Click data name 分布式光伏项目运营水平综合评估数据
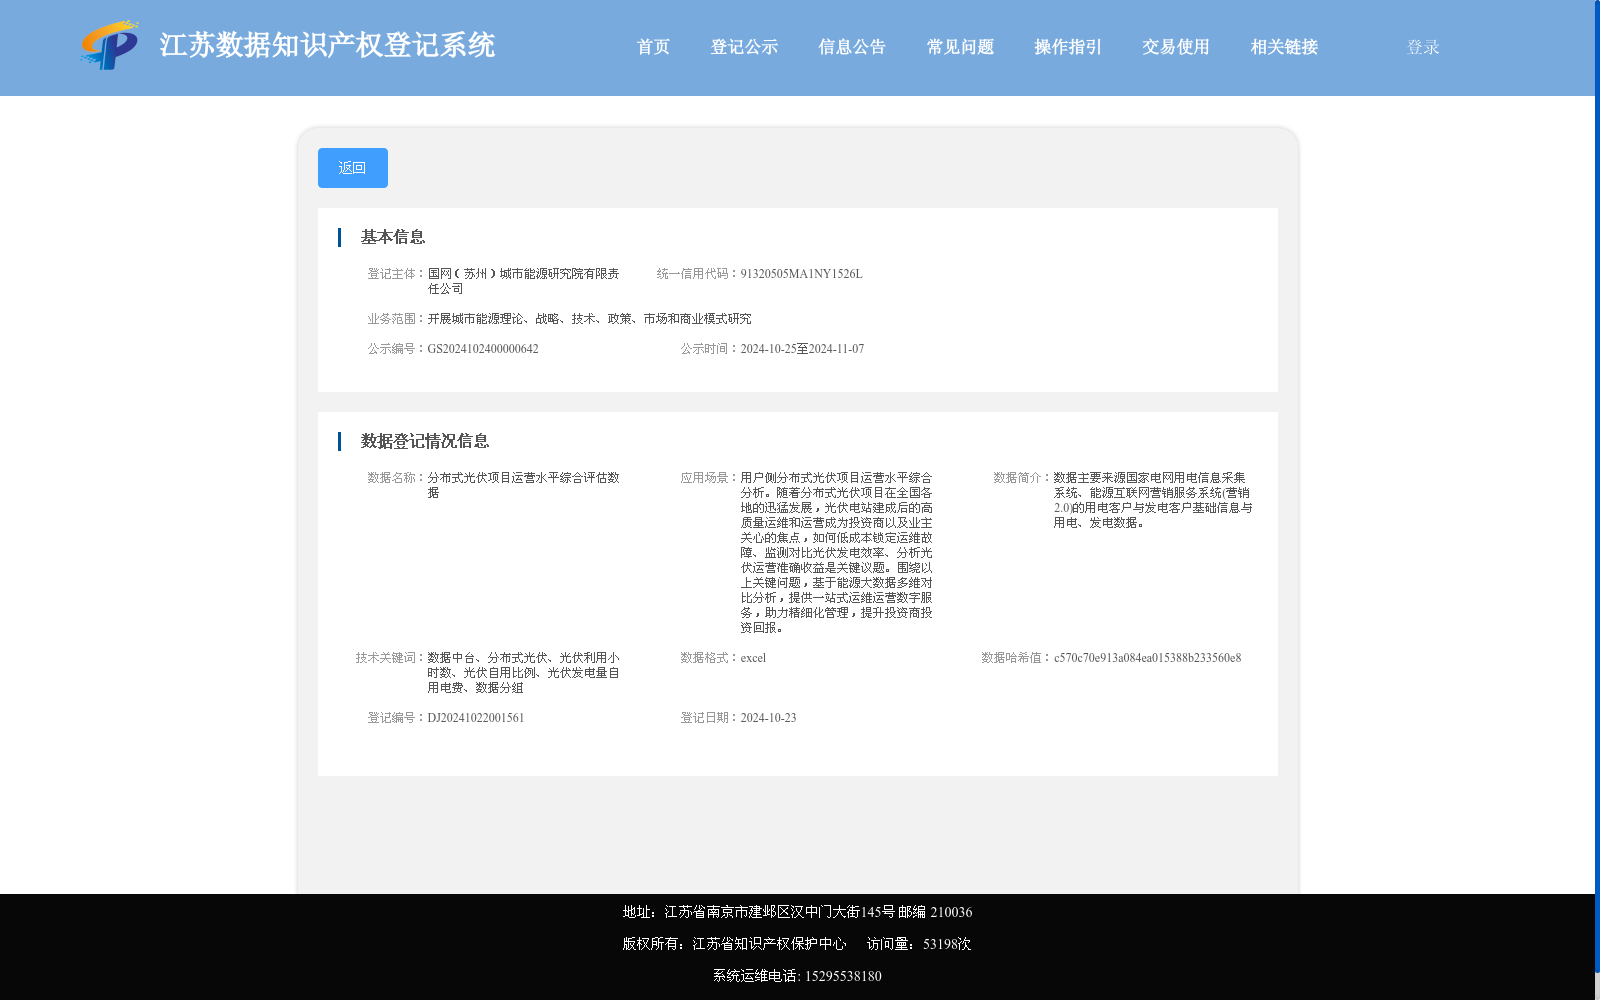This screenshot has width=1600, height=1000. (524, 485)
